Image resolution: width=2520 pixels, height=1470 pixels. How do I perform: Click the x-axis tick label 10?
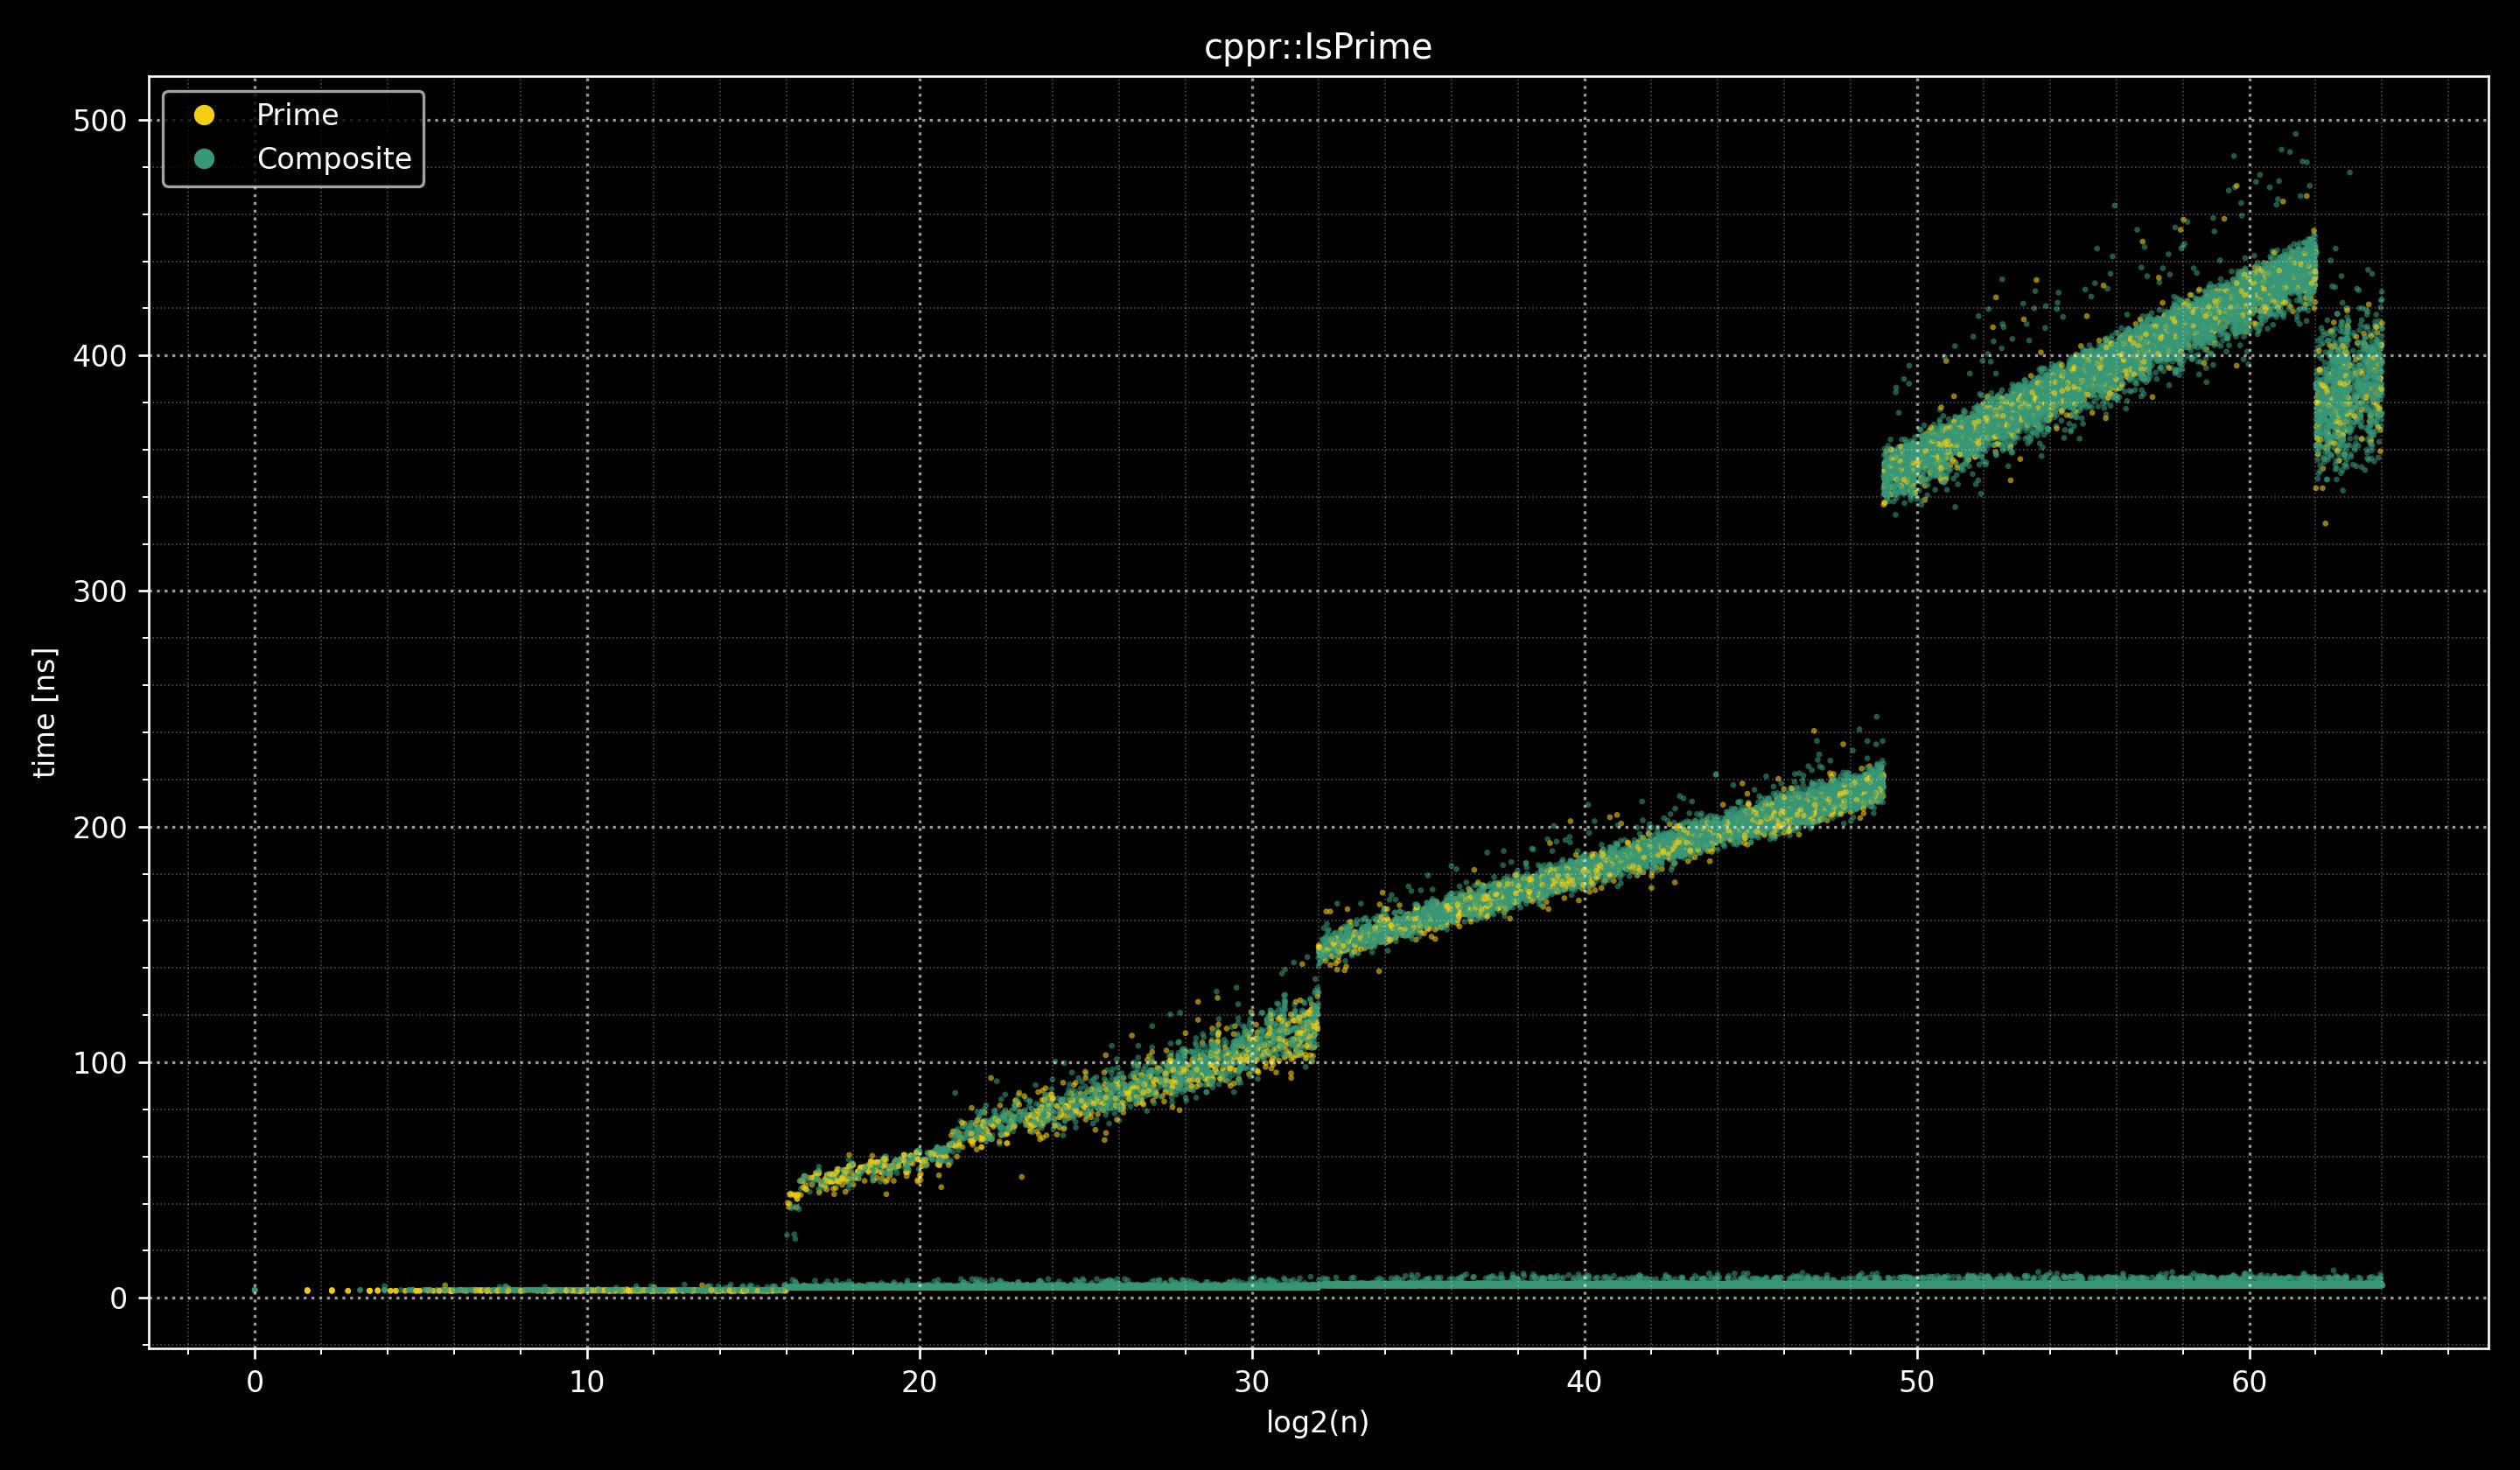[587, 1382]
